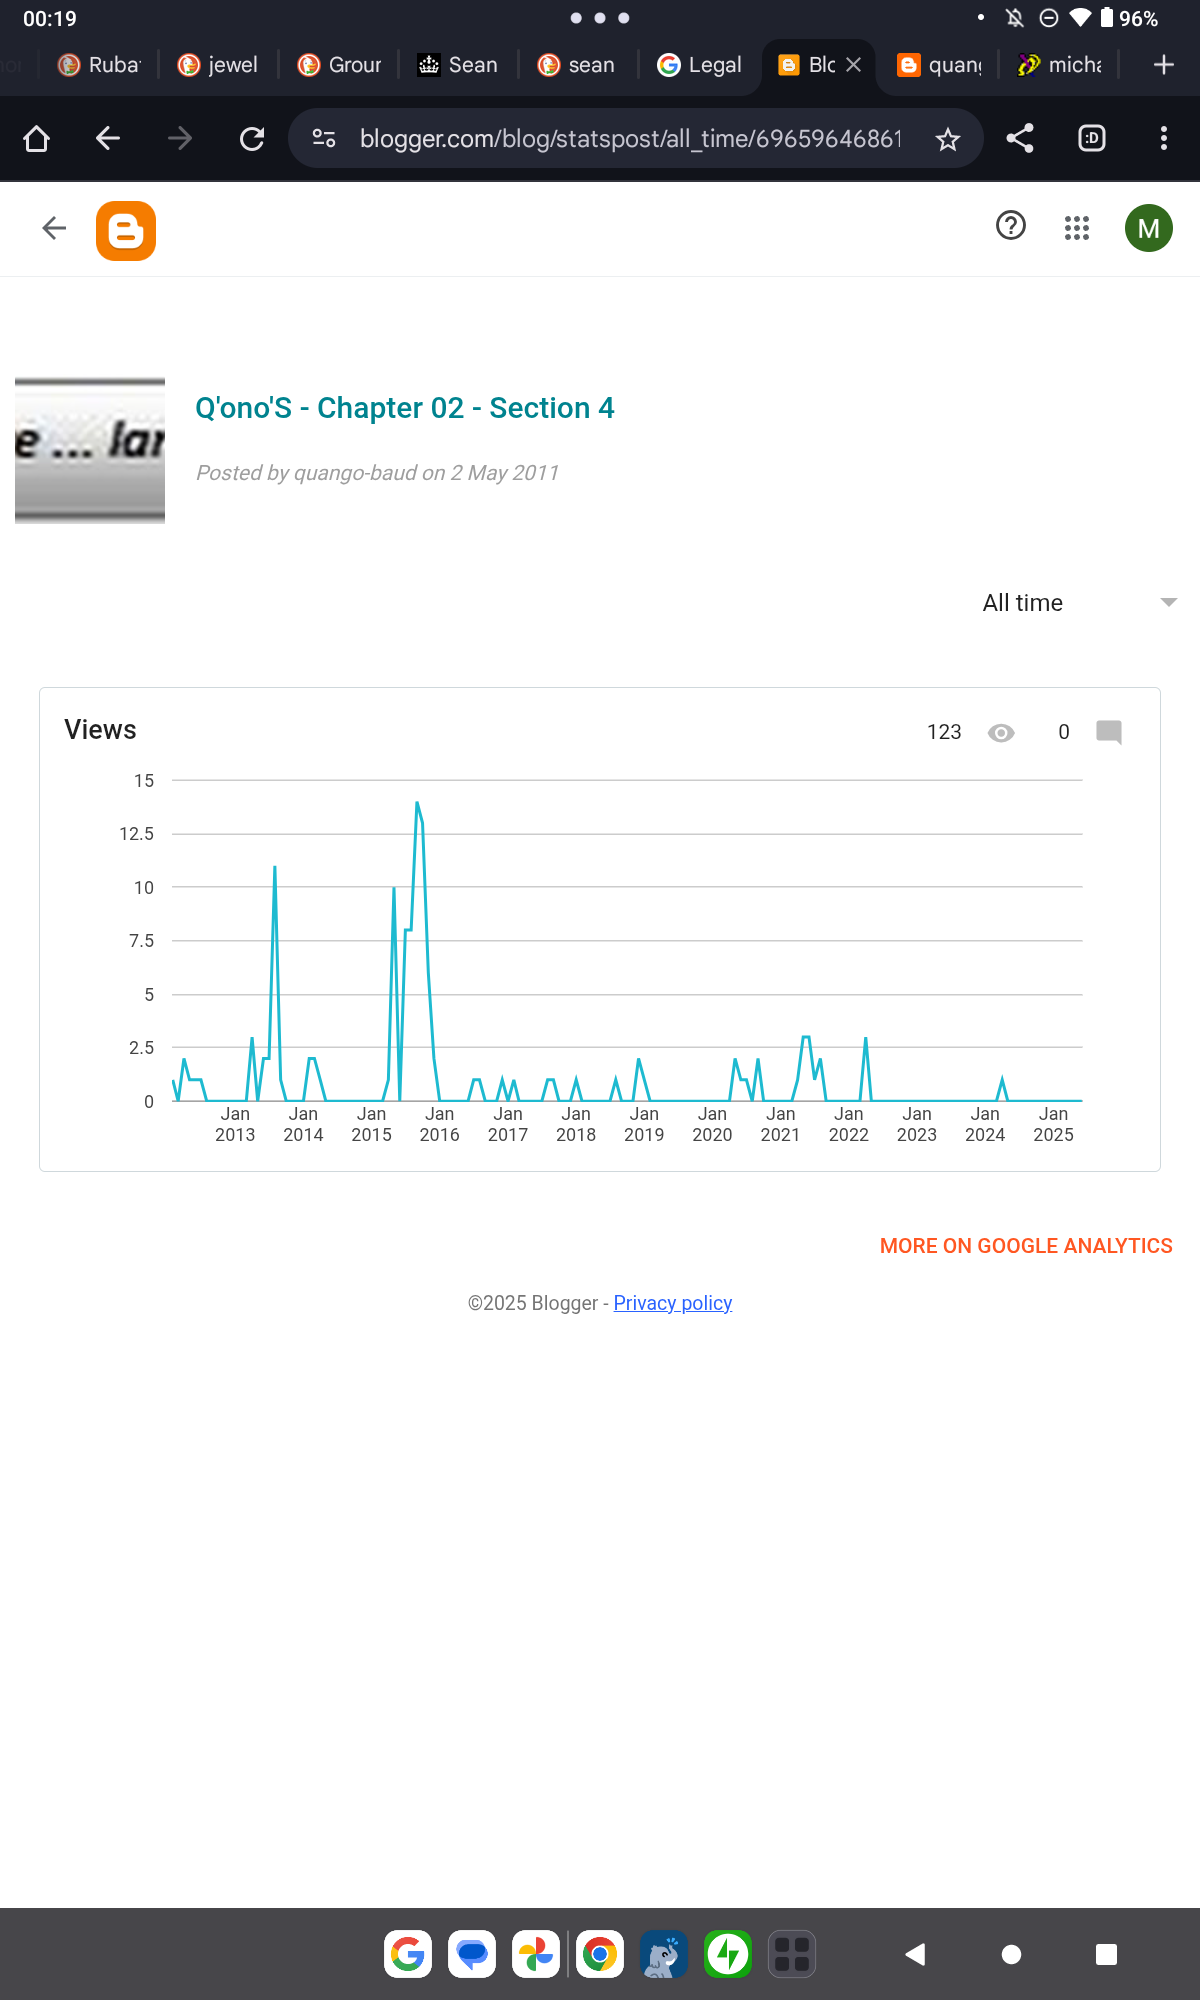1200x2000 pixels.
Task: Open the tab switcher counter button
Action: click(x=1092, y=138)
